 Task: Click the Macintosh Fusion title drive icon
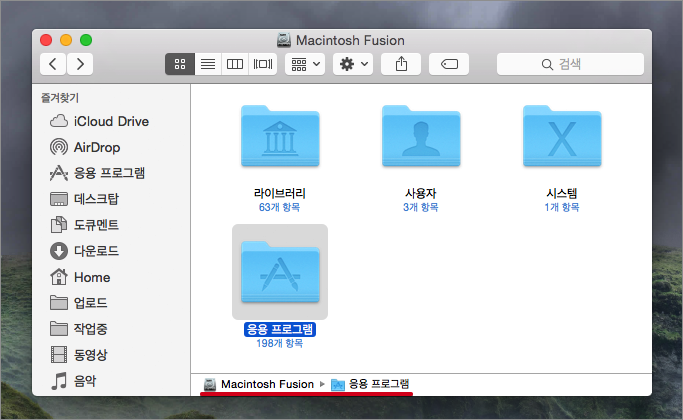[x=284, y=40]
